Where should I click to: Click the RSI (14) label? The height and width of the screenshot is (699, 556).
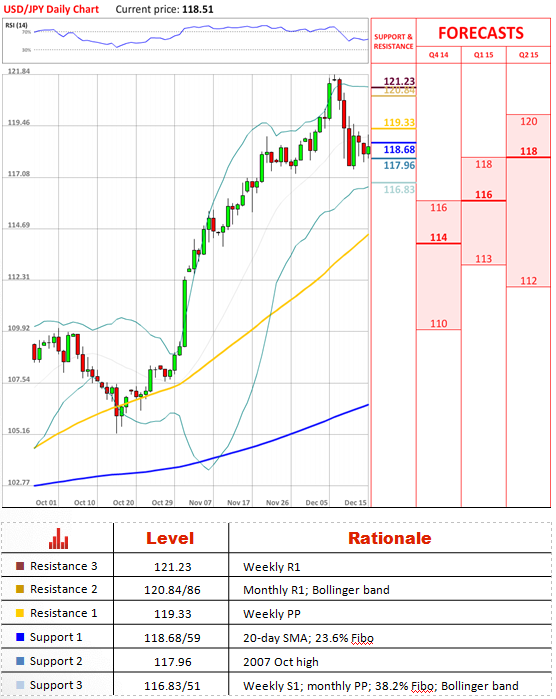coord(16,25)
